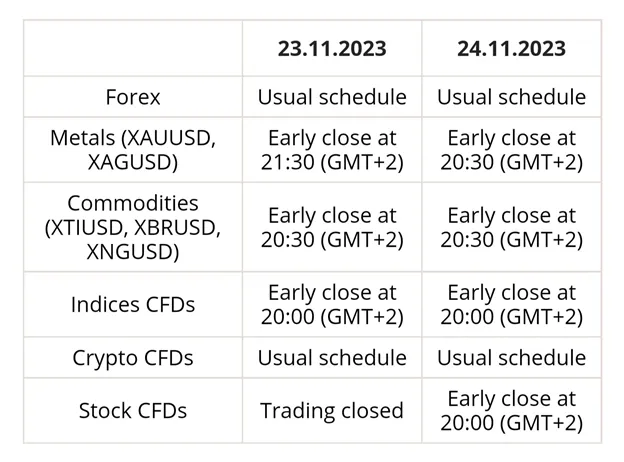Select the Crypto CFDs row label
624x462 pixels.
[x=133, y=358]
